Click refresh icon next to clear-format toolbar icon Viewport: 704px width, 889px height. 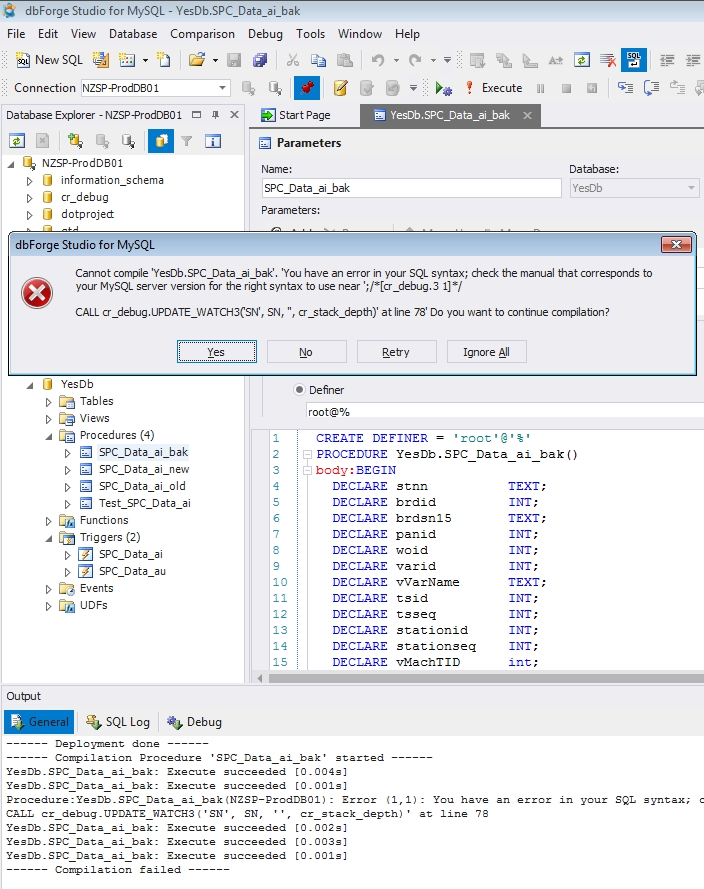click(x=582, y=60)
